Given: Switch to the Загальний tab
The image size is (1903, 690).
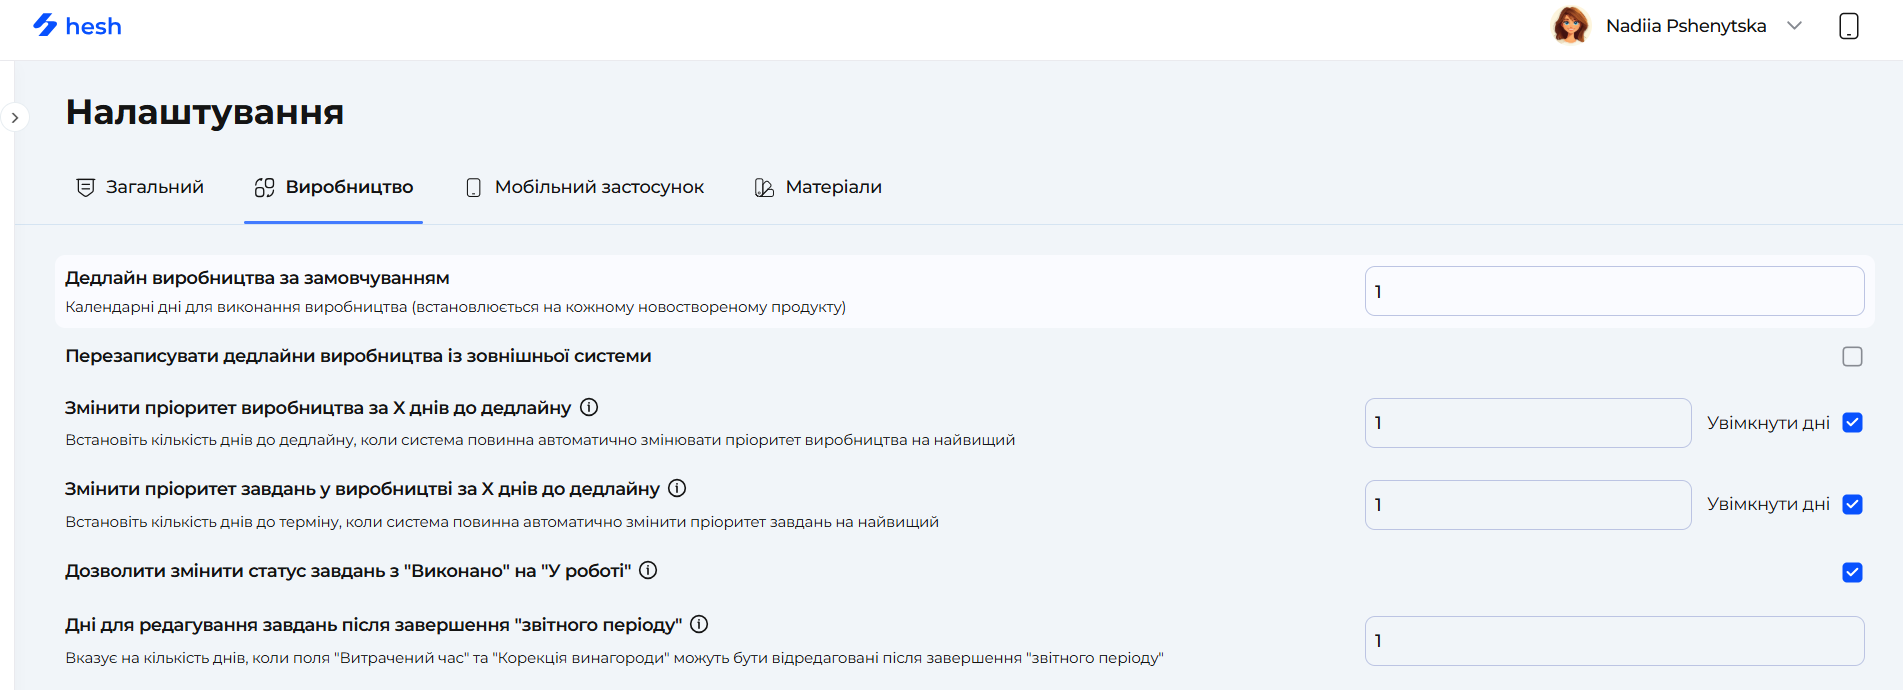Looking at the screenshot, I should pos(140,187).
